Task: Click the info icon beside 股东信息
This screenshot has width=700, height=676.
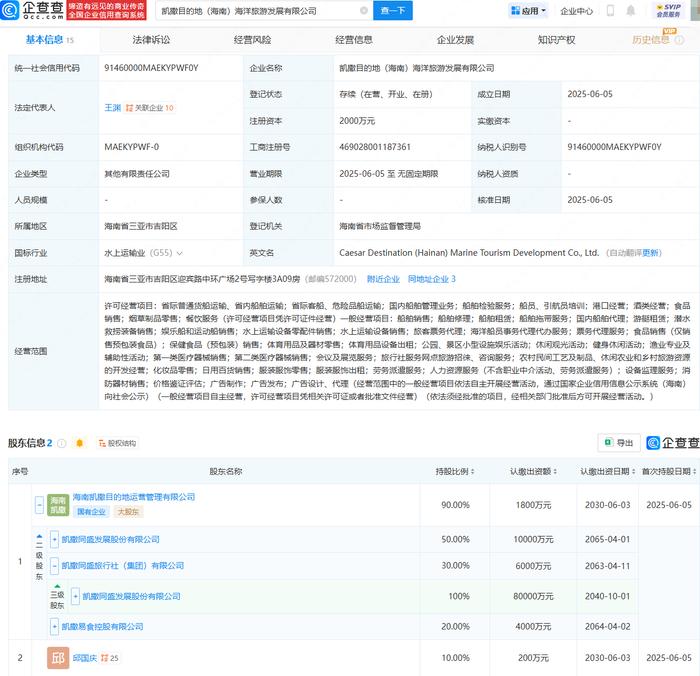Action: click(62, 443)
